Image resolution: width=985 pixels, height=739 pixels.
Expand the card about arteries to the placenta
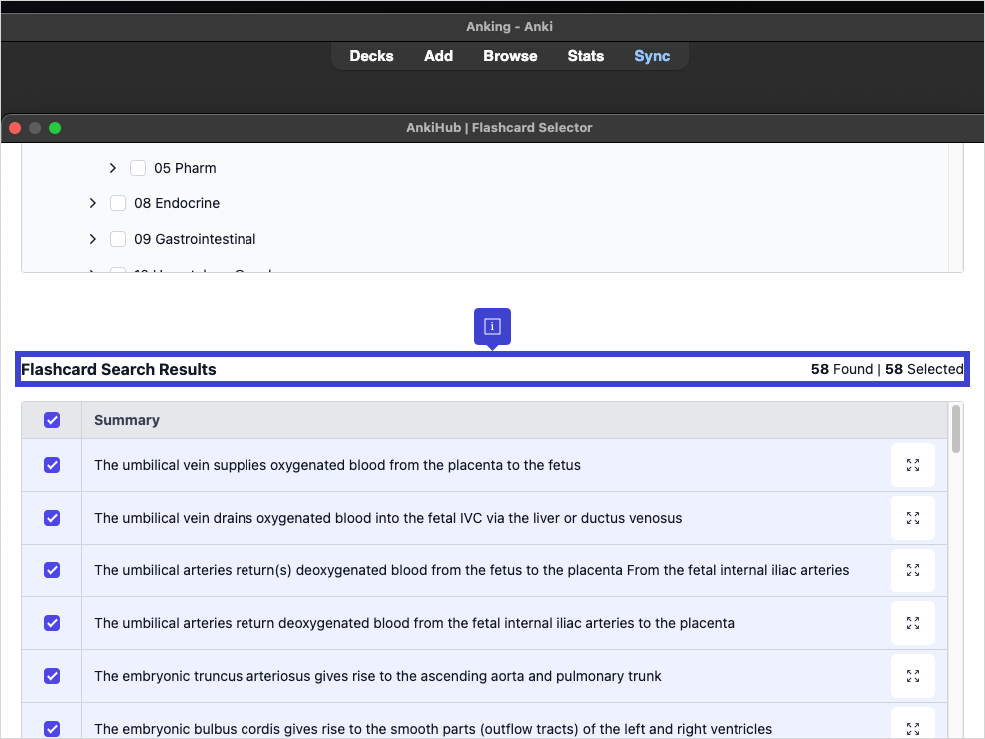[x=912, y=623]
